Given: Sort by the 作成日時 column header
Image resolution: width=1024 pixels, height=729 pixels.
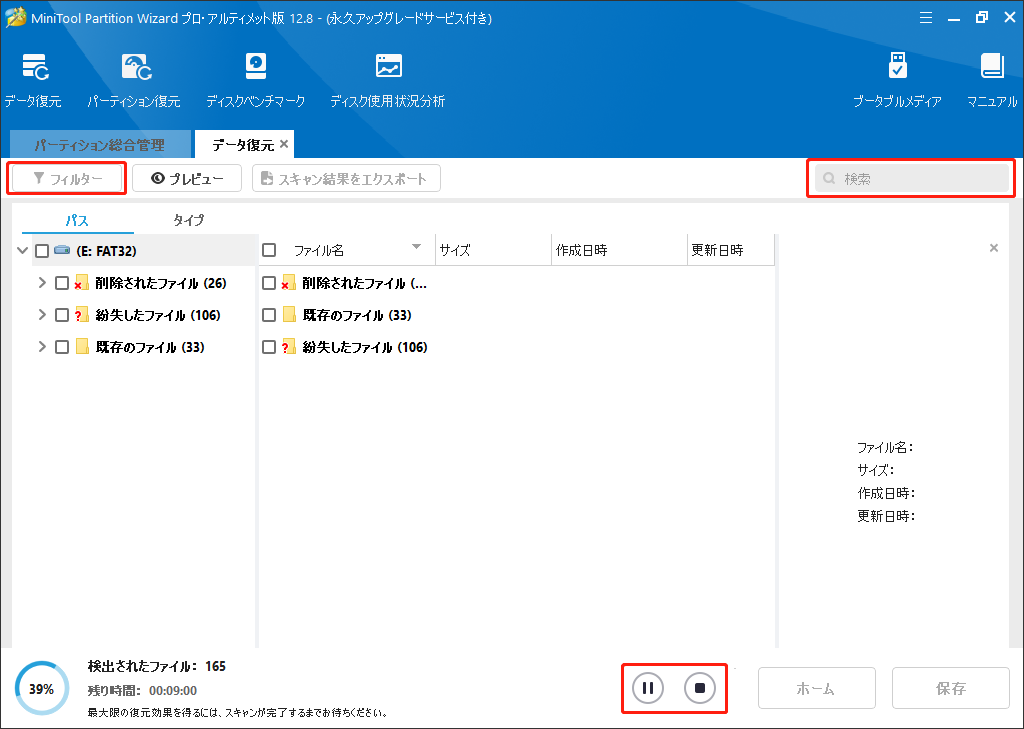Looking at the screenshot, I should point(620,250).
